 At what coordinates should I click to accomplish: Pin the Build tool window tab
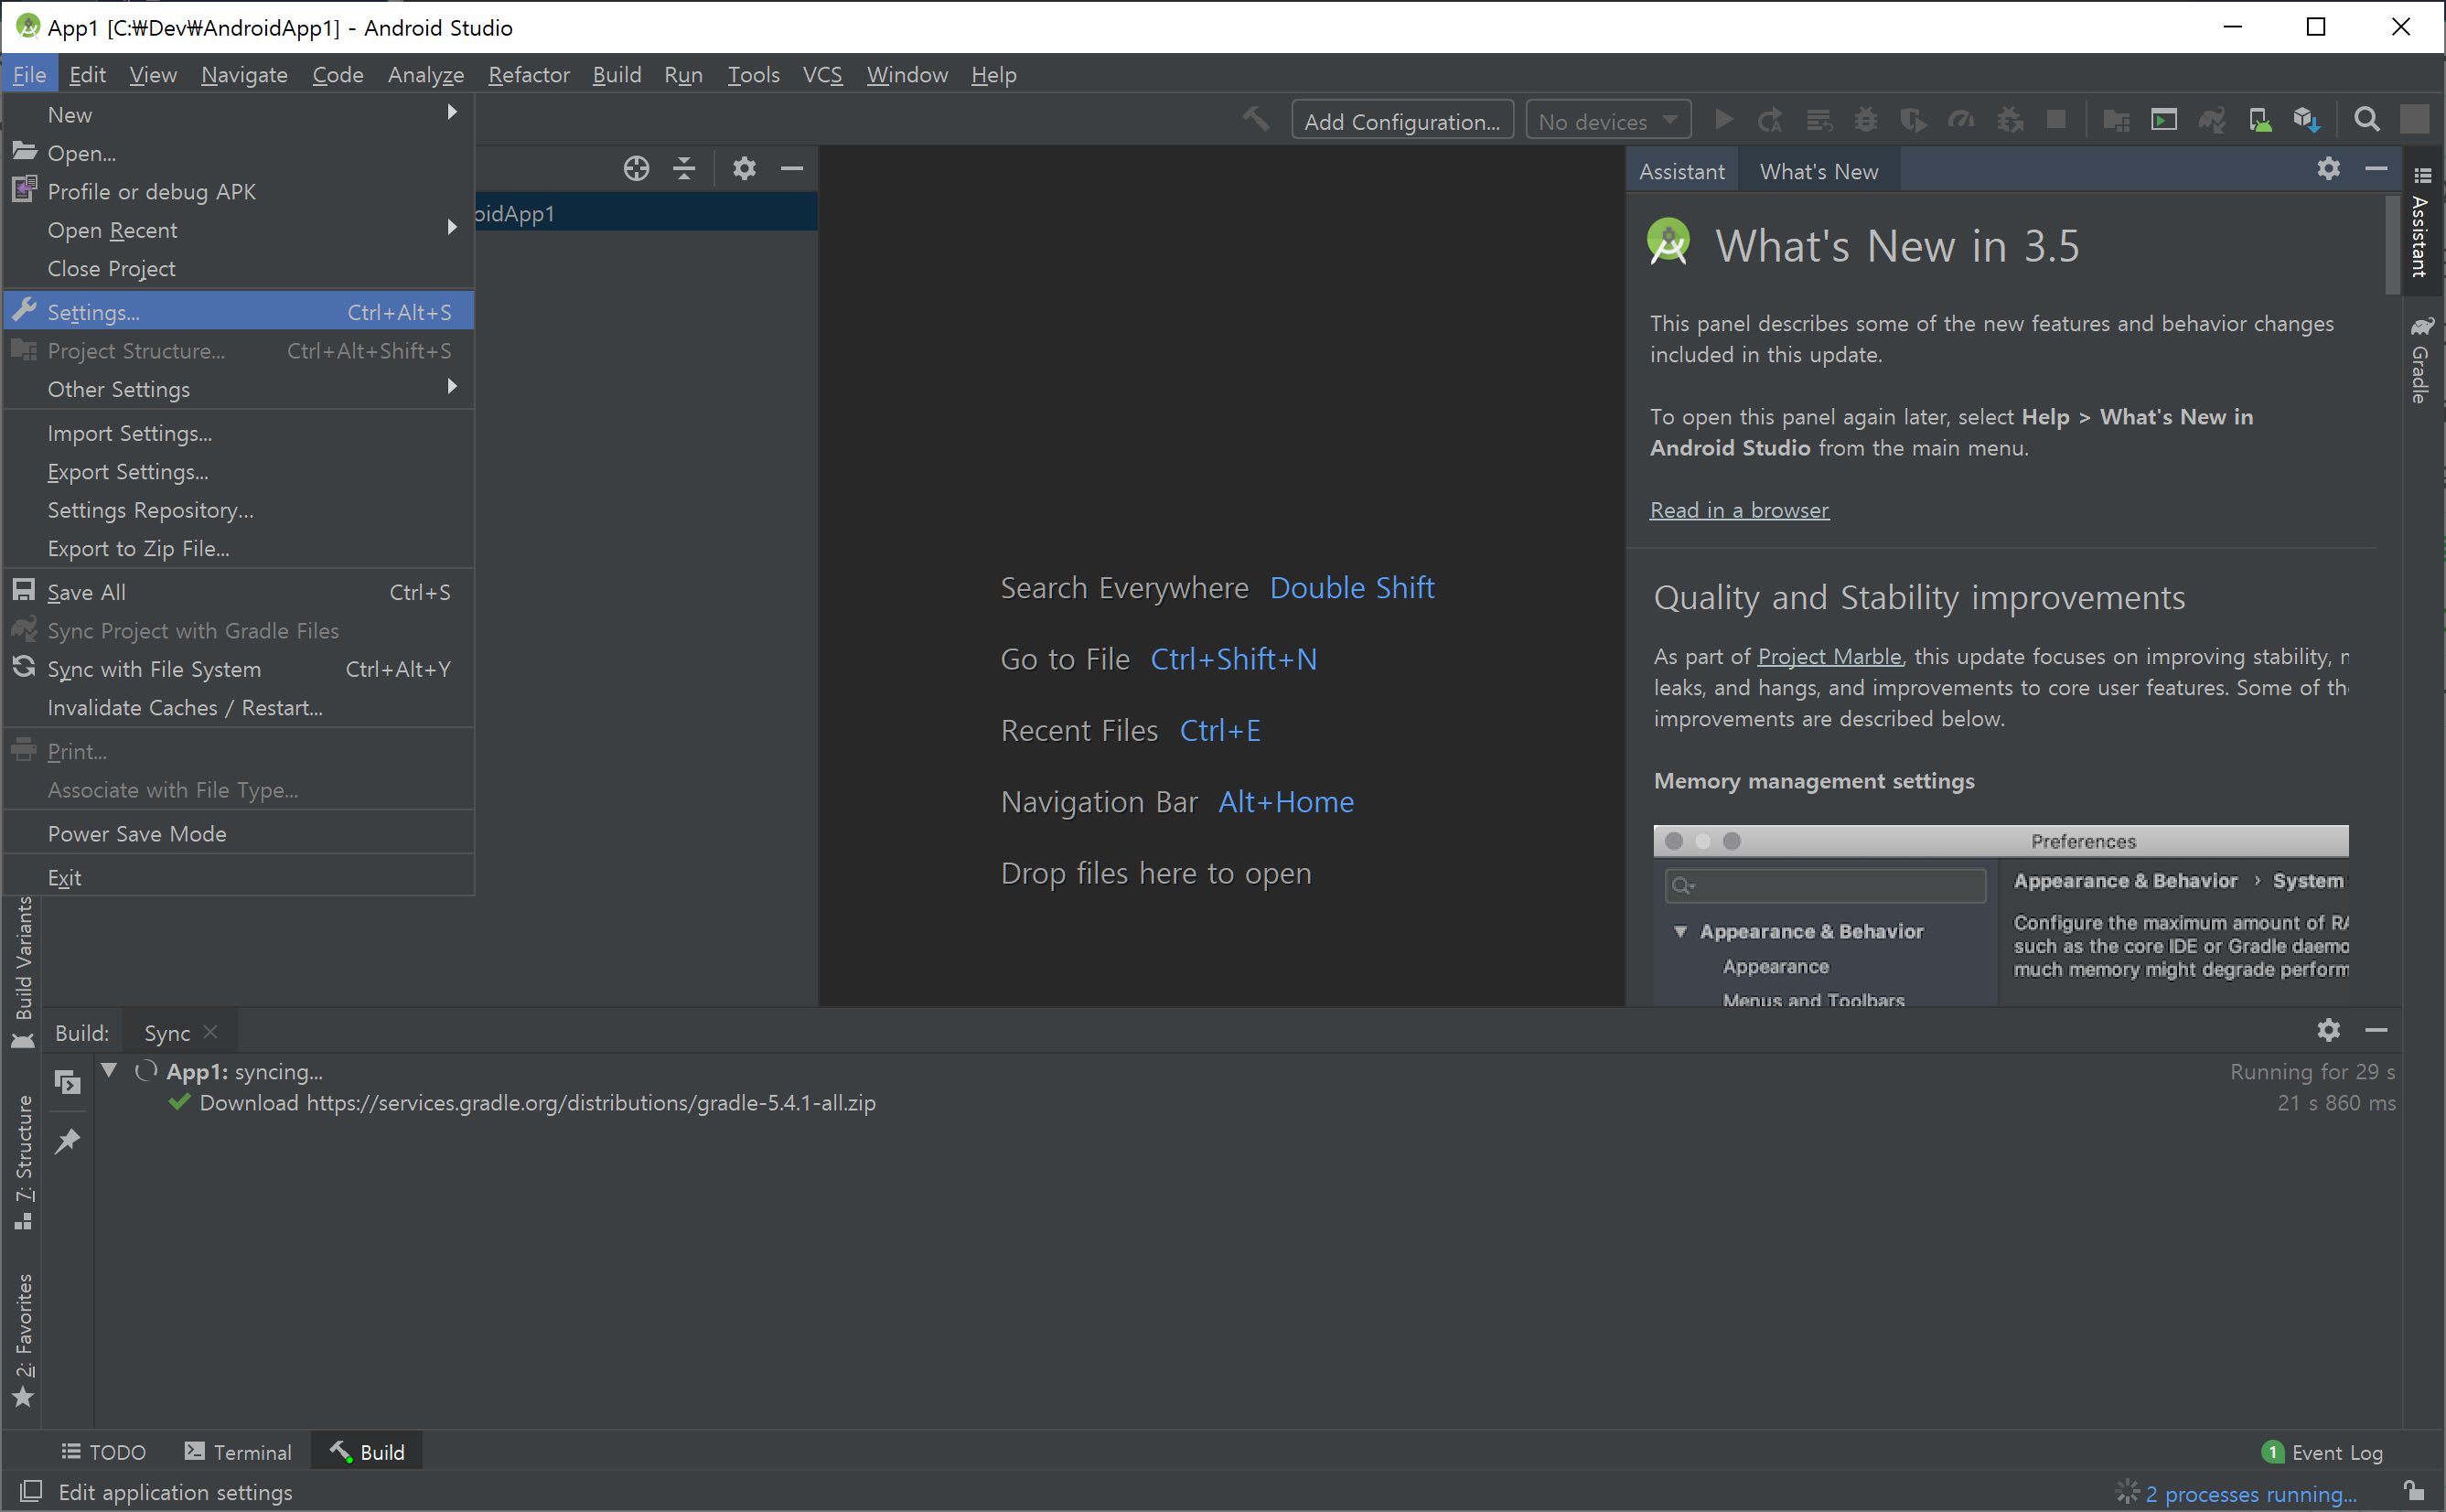[x=67, y=1141]
